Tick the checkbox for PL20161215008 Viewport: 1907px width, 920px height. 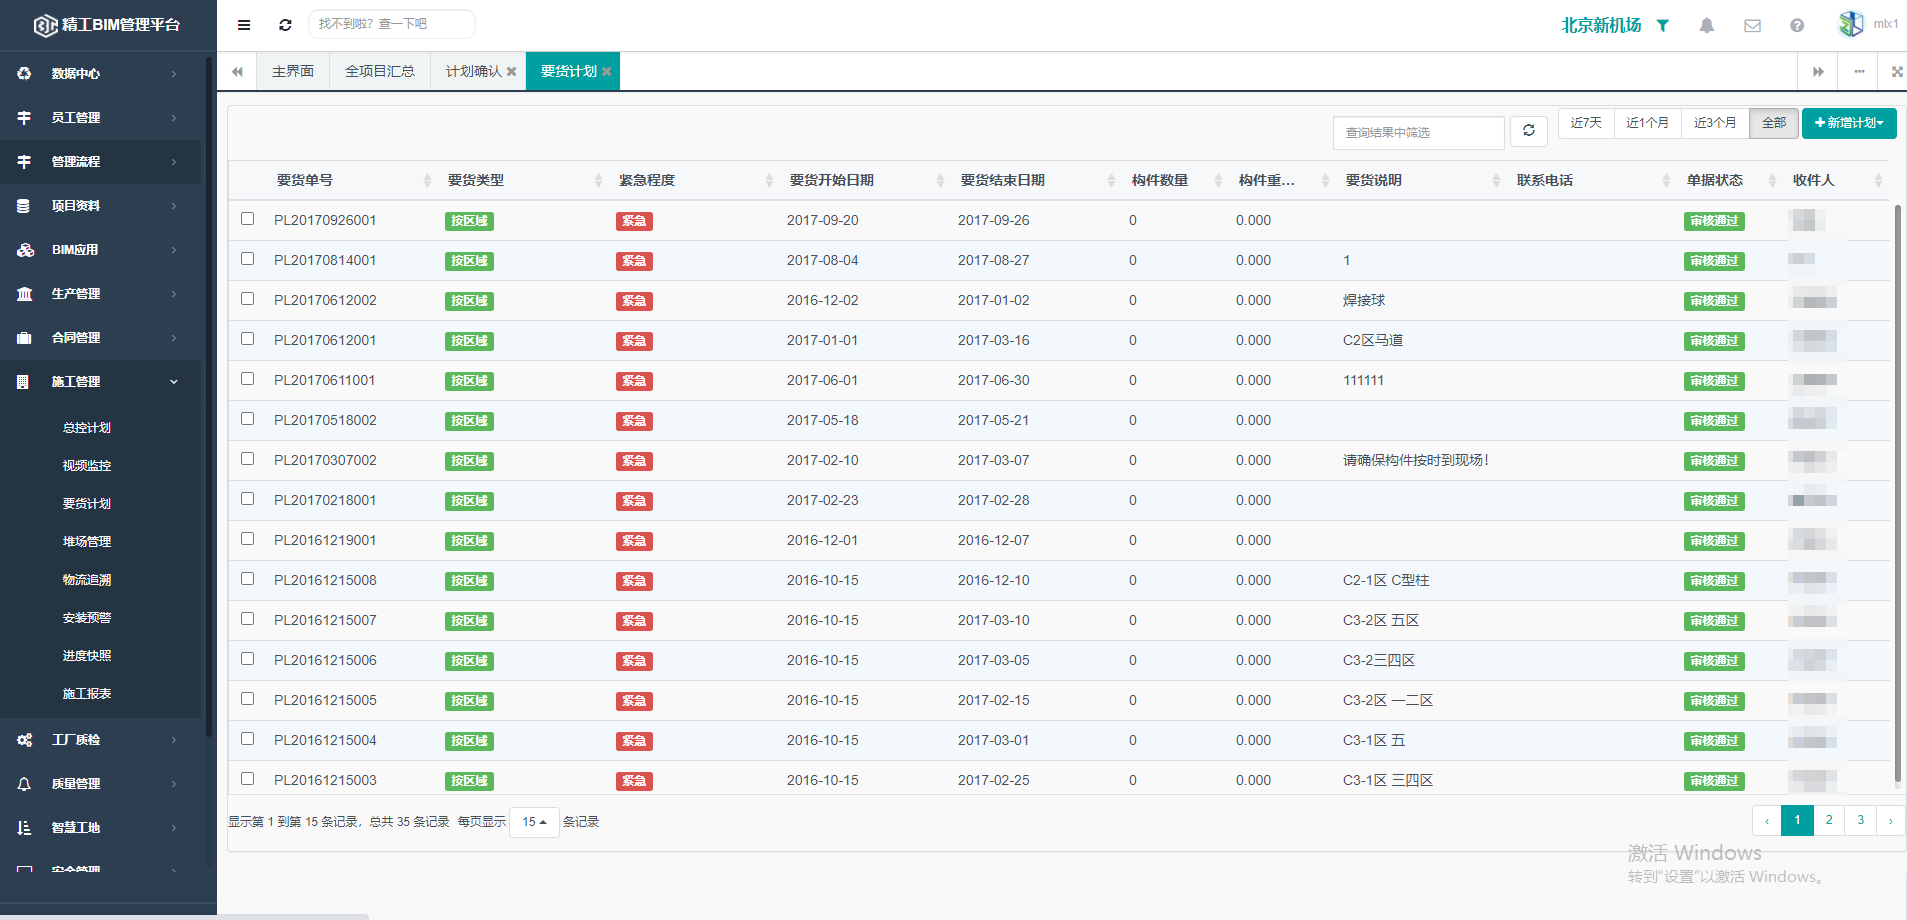pos(248,579)
